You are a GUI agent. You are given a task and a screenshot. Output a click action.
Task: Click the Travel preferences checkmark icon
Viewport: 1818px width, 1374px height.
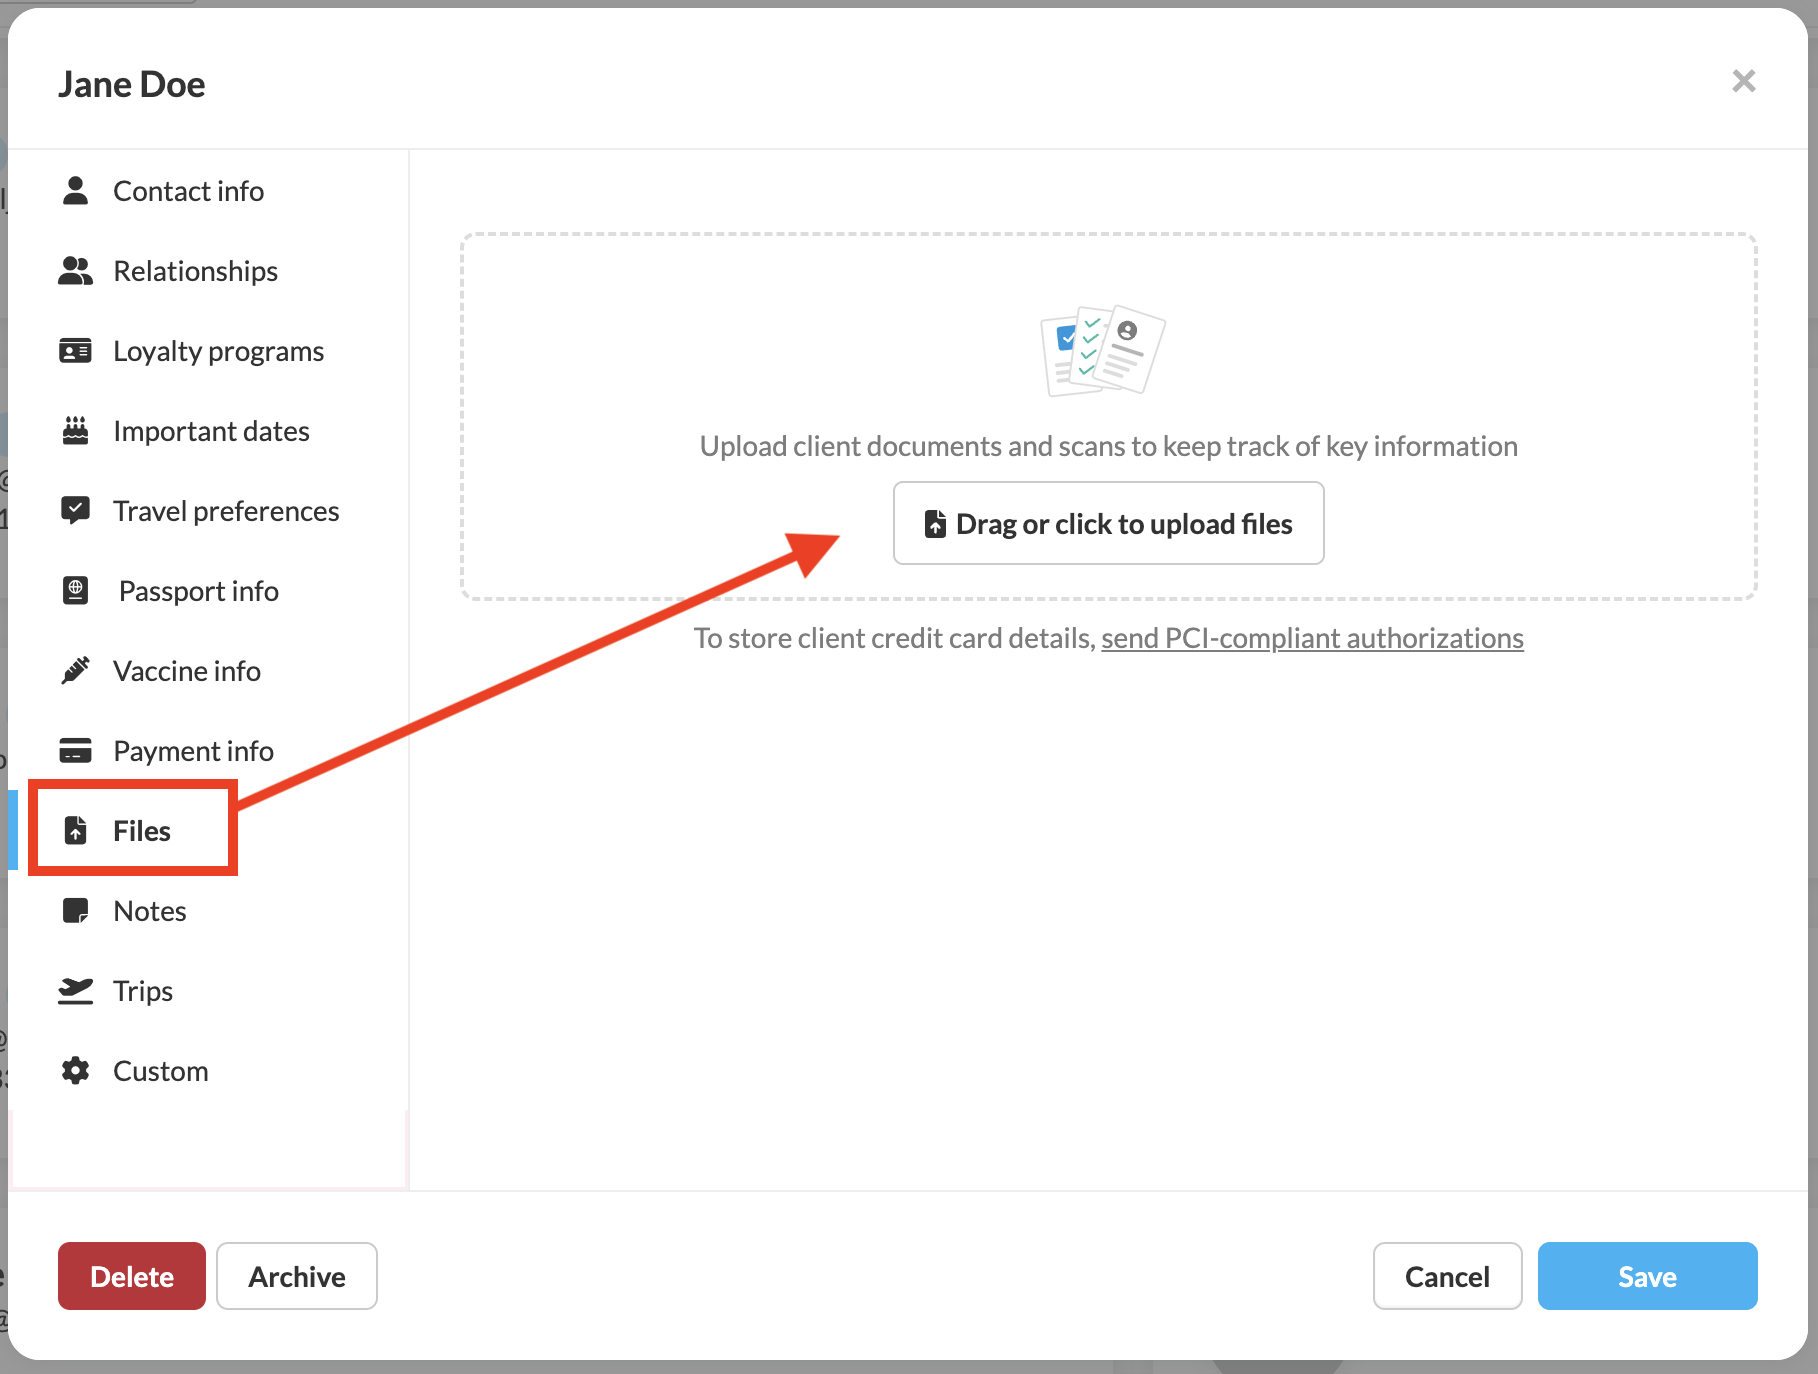(x=75, y=510)
